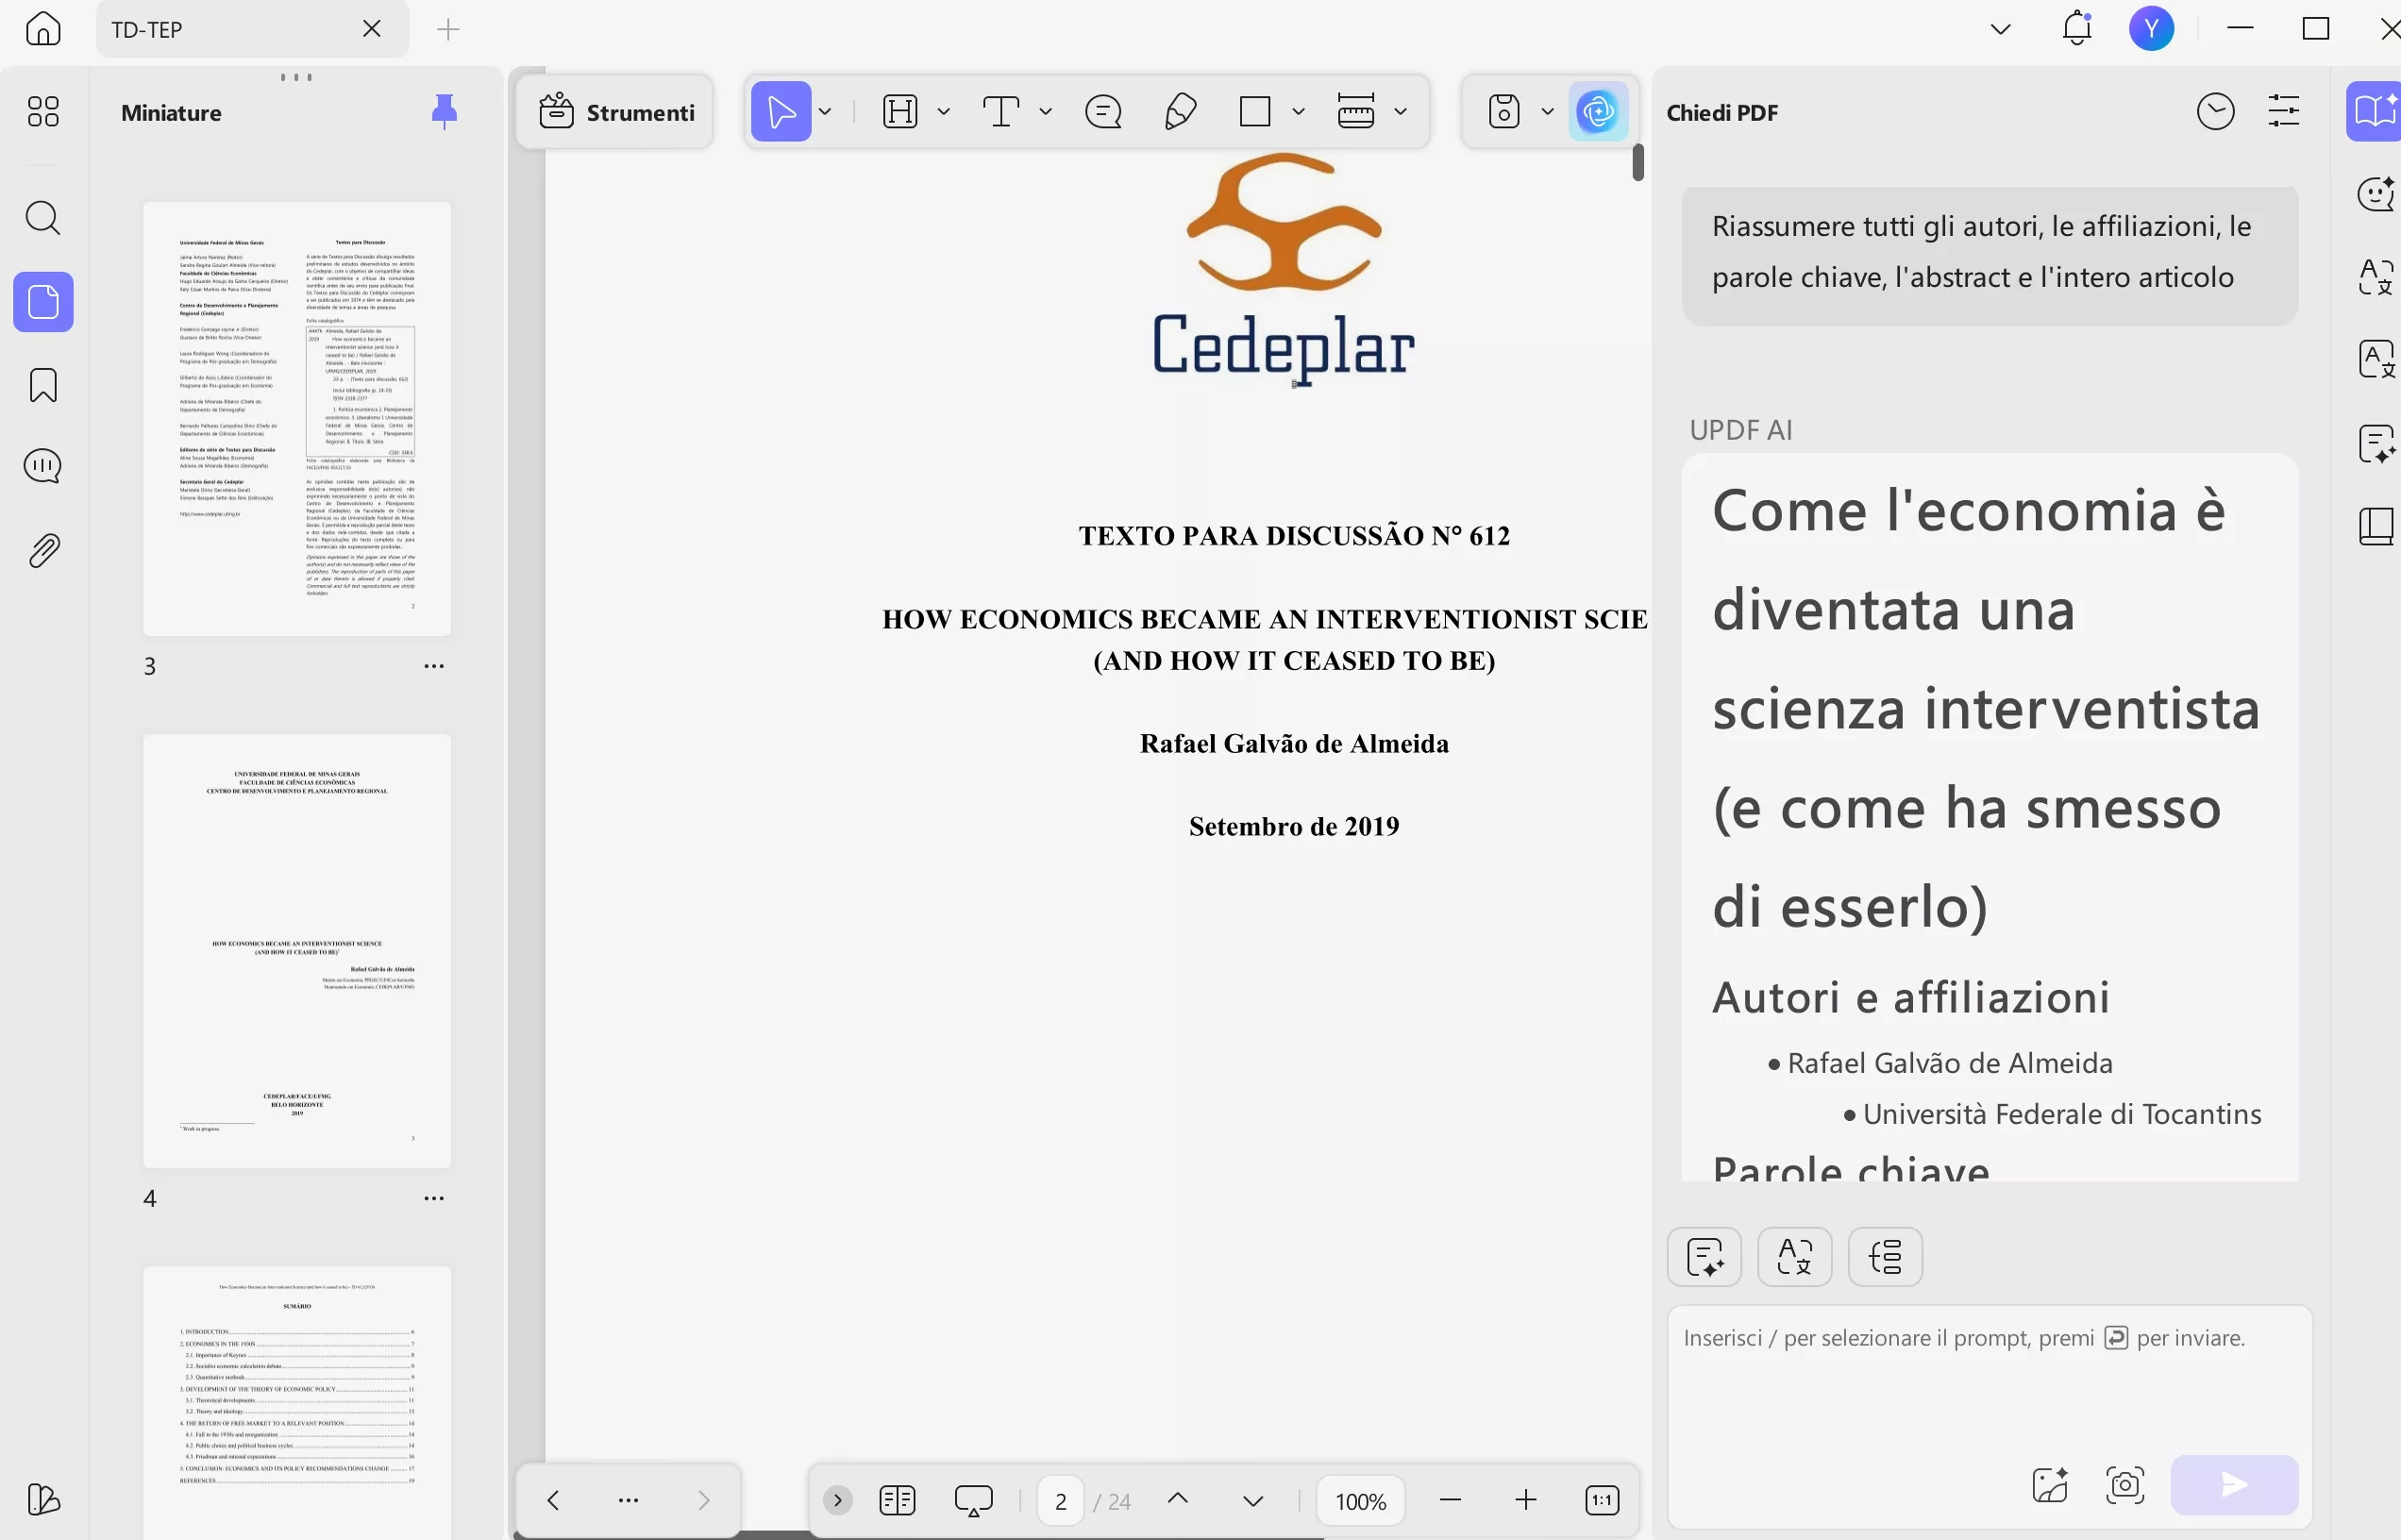The image size is (2401, 1540).
Task: Go back with the previous view arrow
Action: coord(553,1500)
